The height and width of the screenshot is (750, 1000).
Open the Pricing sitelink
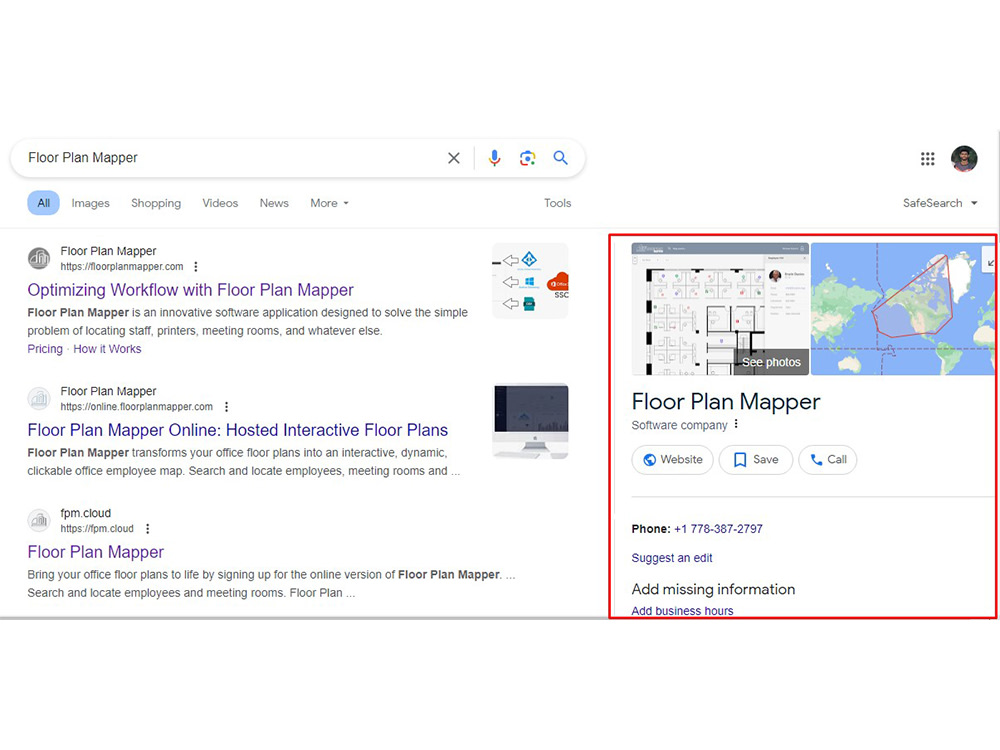coord(45,349)
